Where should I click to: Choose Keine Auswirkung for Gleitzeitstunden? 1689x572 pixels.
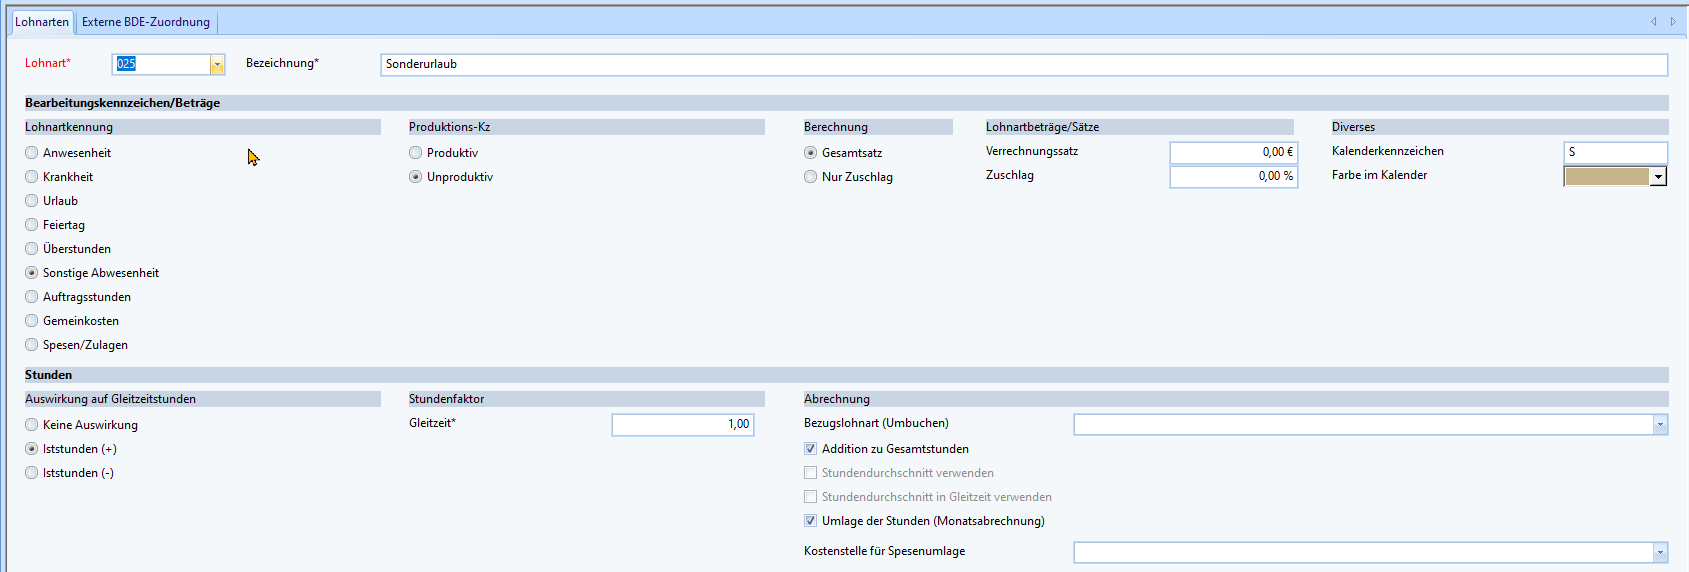tap(32, 425)
